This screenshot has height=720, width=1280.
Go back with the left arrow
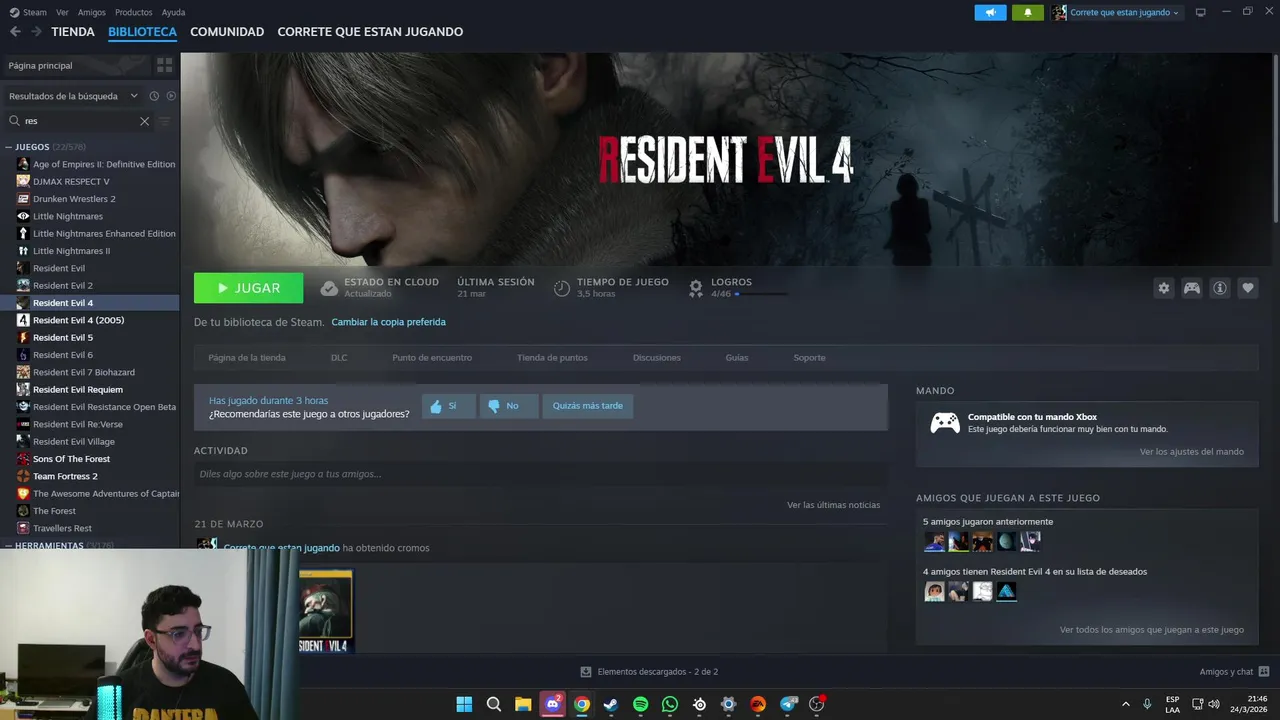click(15, 32)
